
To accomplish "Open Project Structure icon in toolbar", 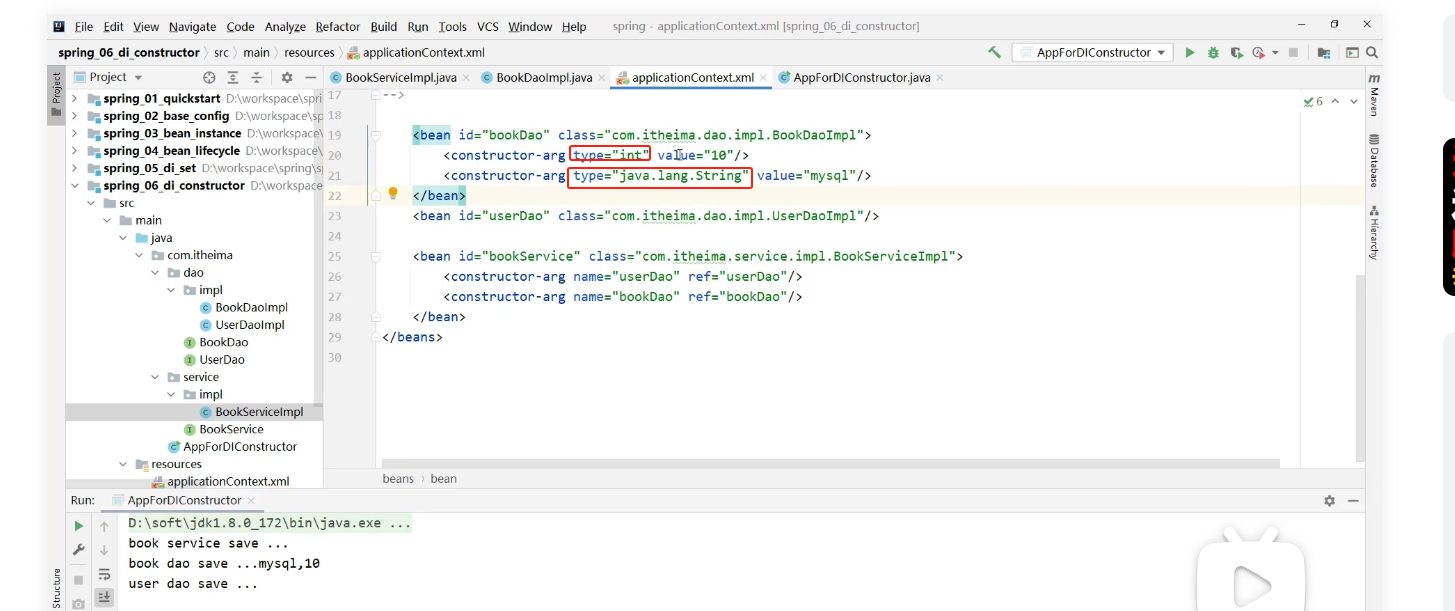I will 1324,52.
